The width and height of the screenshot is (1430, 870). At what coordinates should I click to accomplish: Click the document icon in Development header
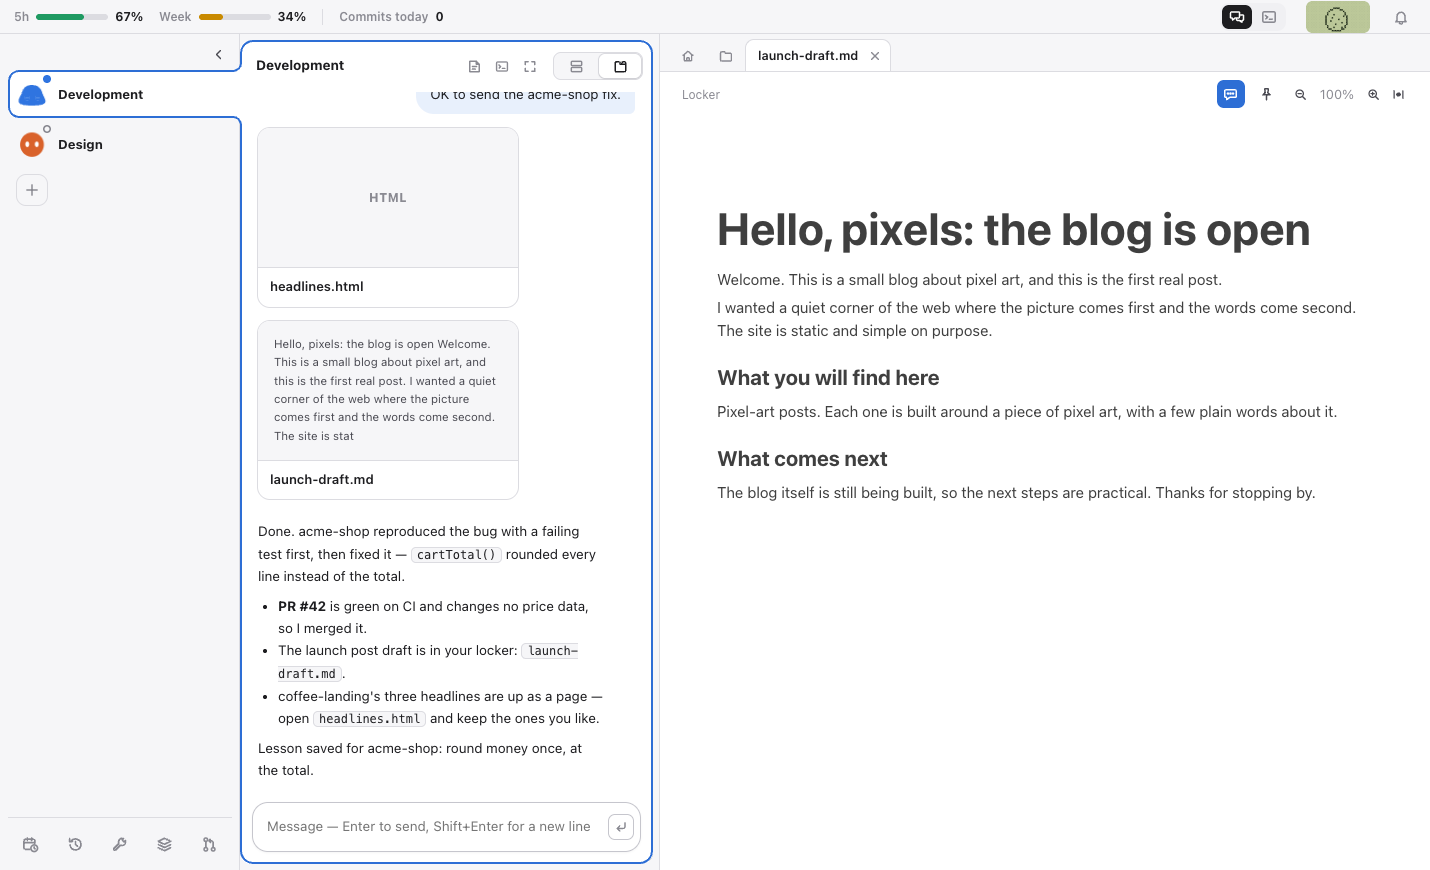pyautogui.click(x=474, y=67)
